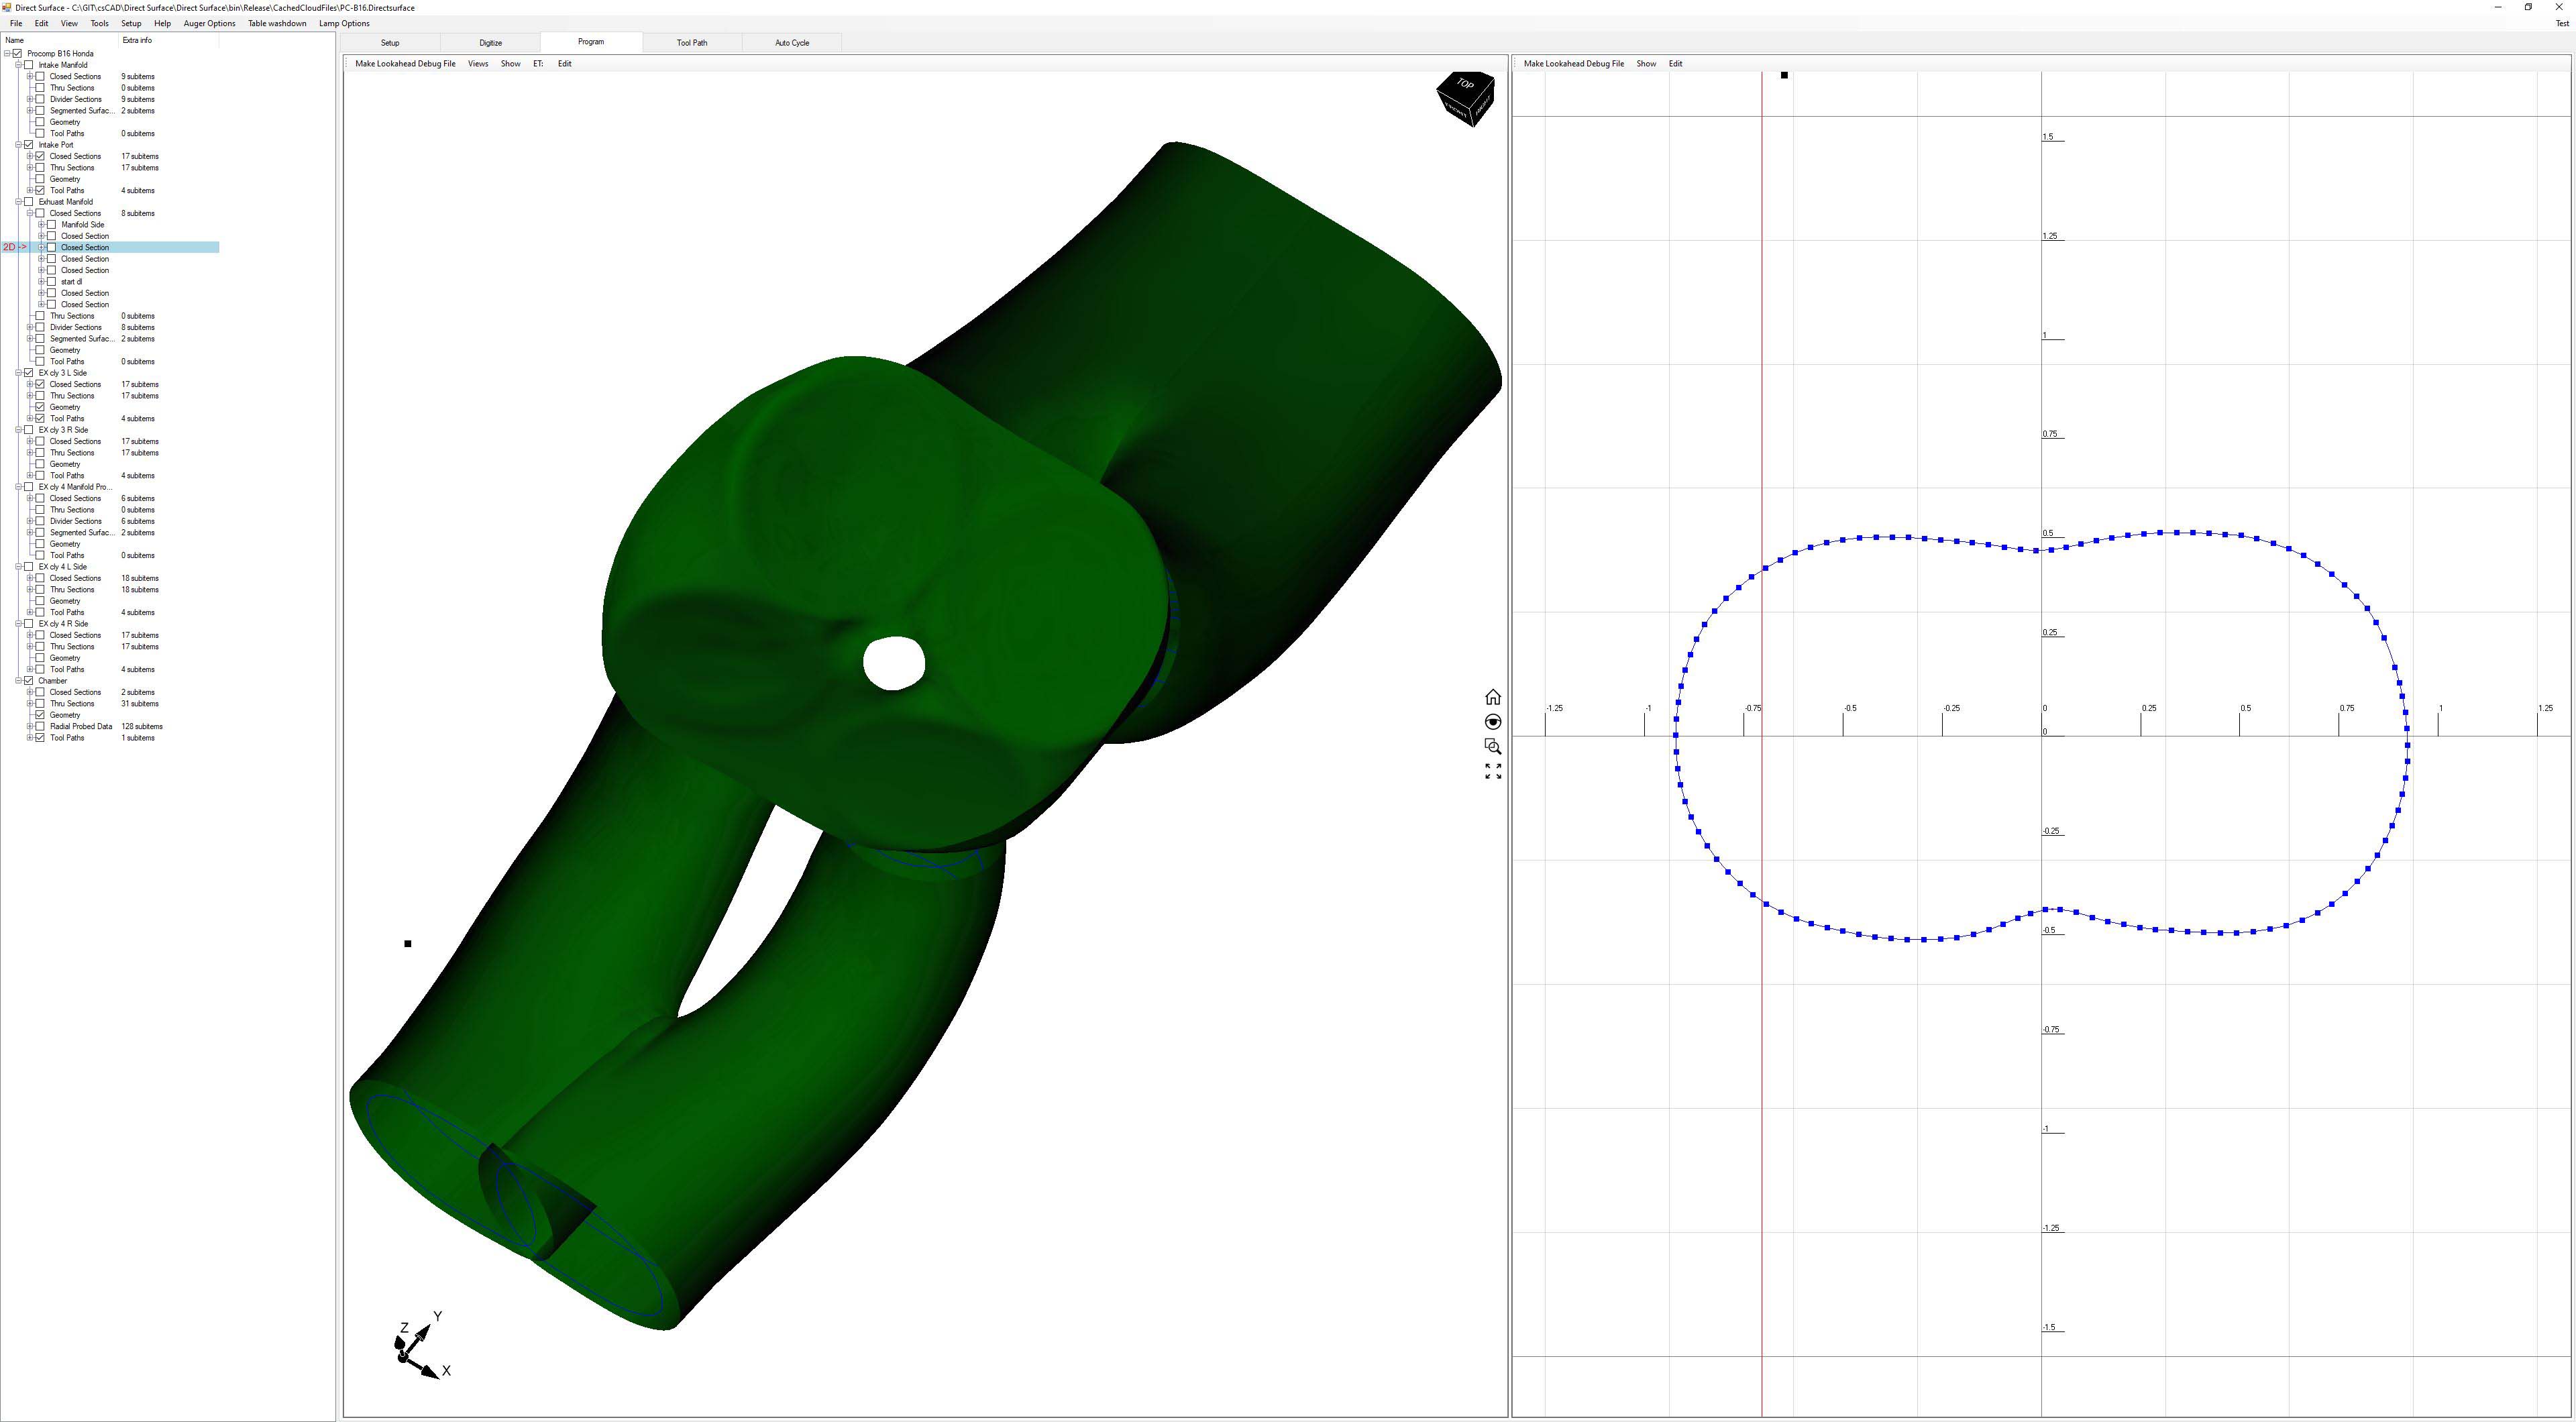Click Make Lookahead Debug File in 3D view
Image resolution: width=2576 pixels, height=1422 pixels.
point(405,64)
